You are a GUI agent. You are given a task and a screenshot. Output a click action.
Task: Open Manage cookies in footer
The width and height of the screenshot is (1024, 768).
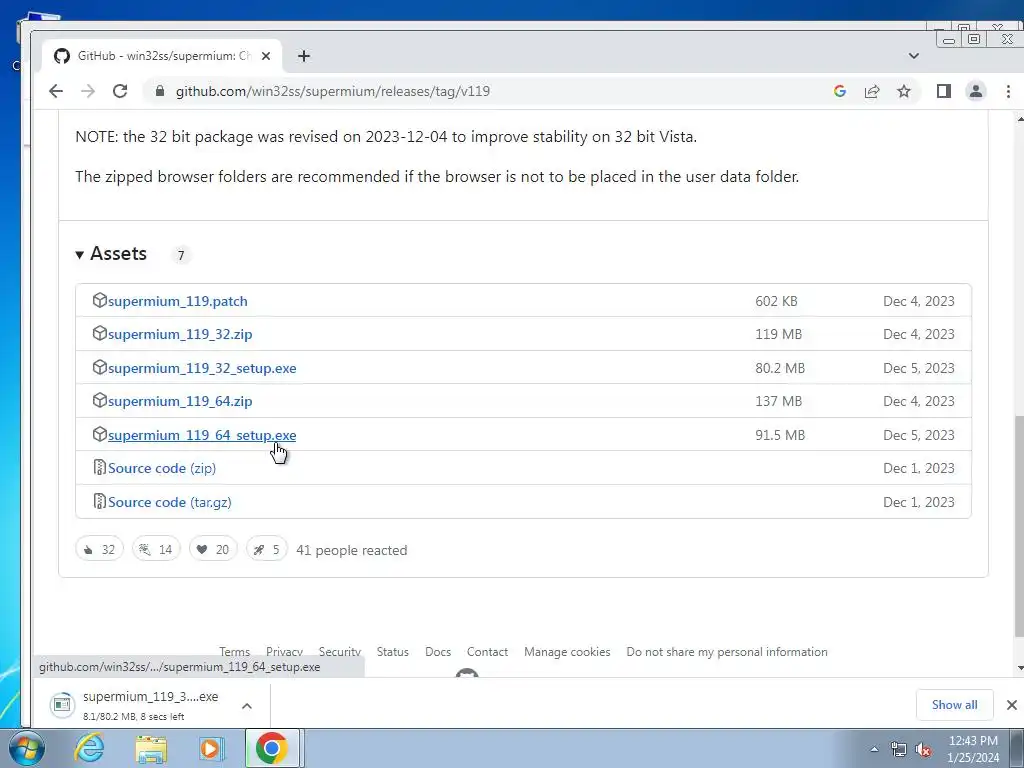pyautogui.click(x=567, y=652)
